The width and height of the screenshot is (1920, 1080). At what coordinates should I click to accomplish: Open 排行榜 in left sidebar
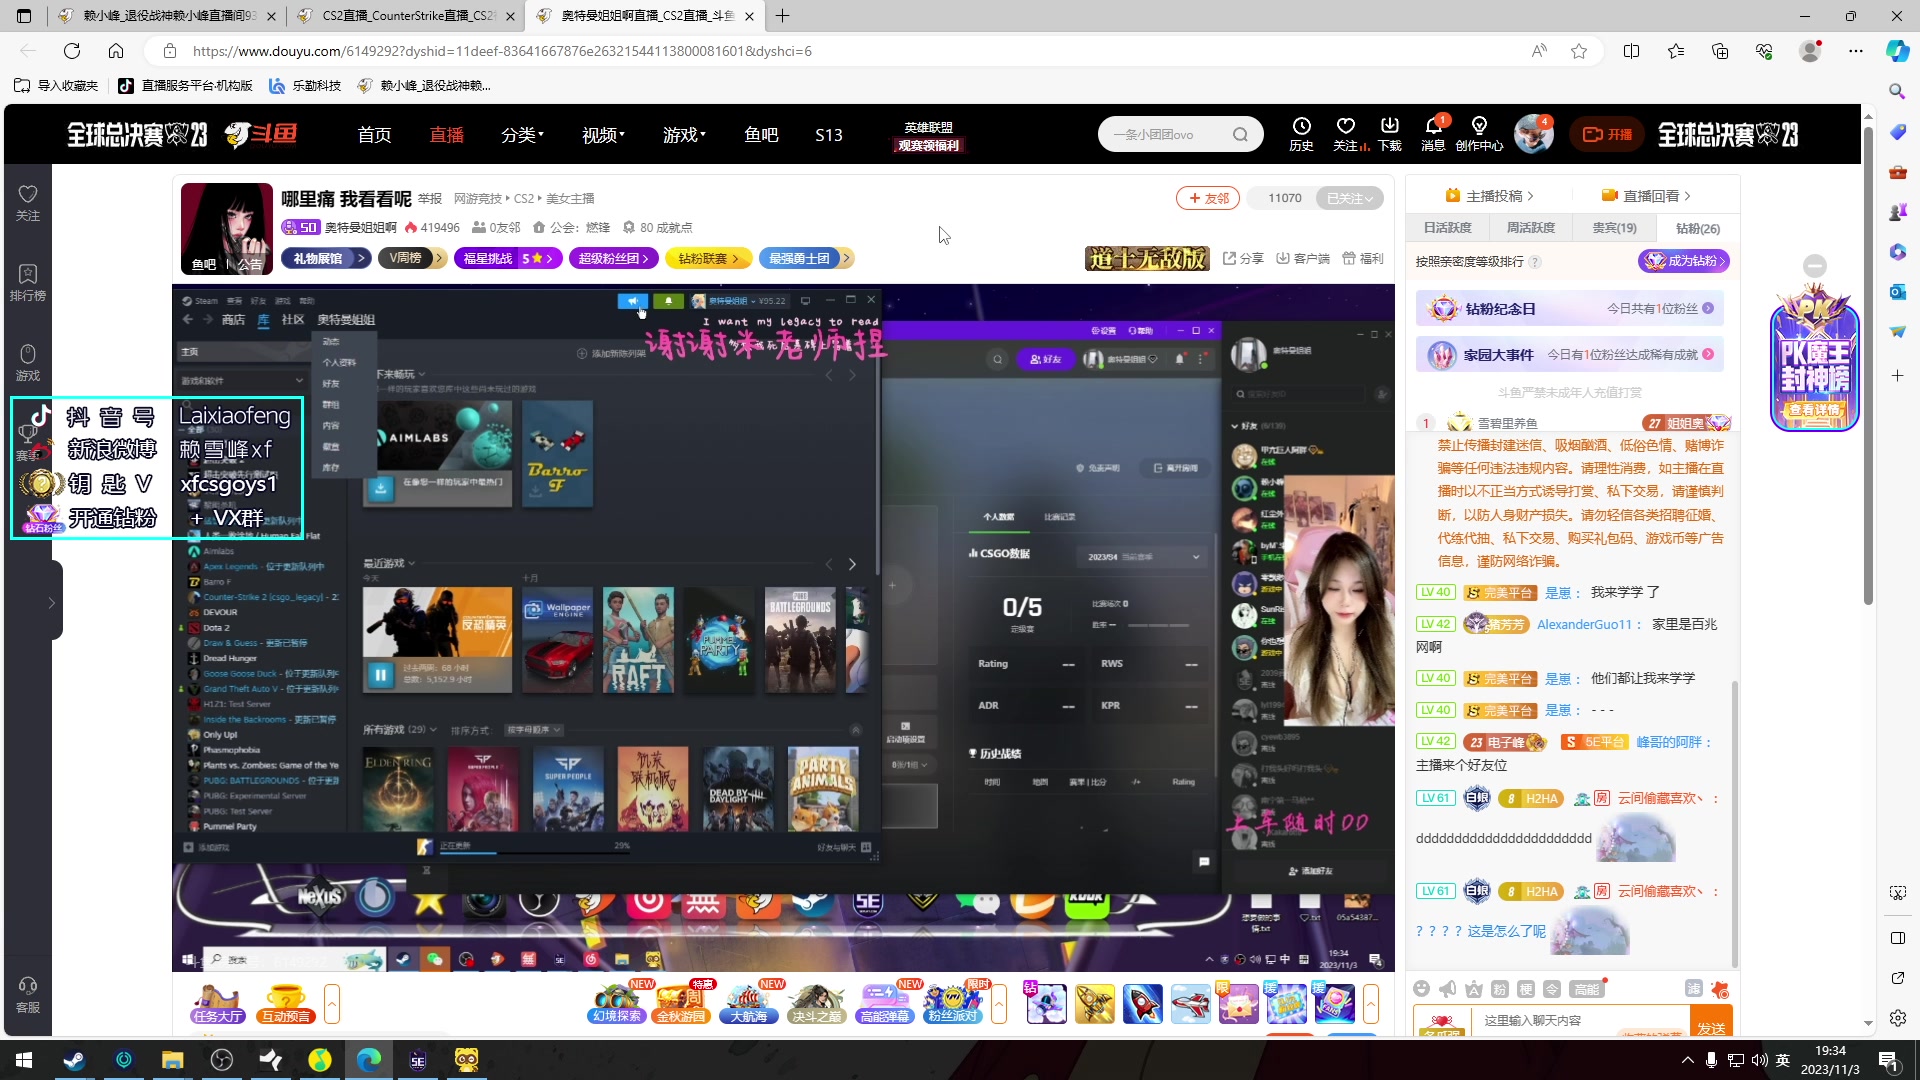(x=28, y=283)
